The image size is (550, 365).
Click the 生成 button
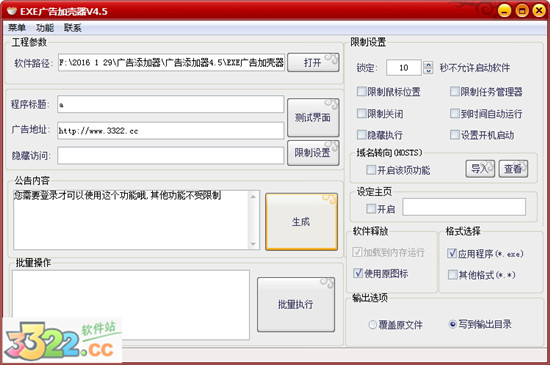[301, 222]
